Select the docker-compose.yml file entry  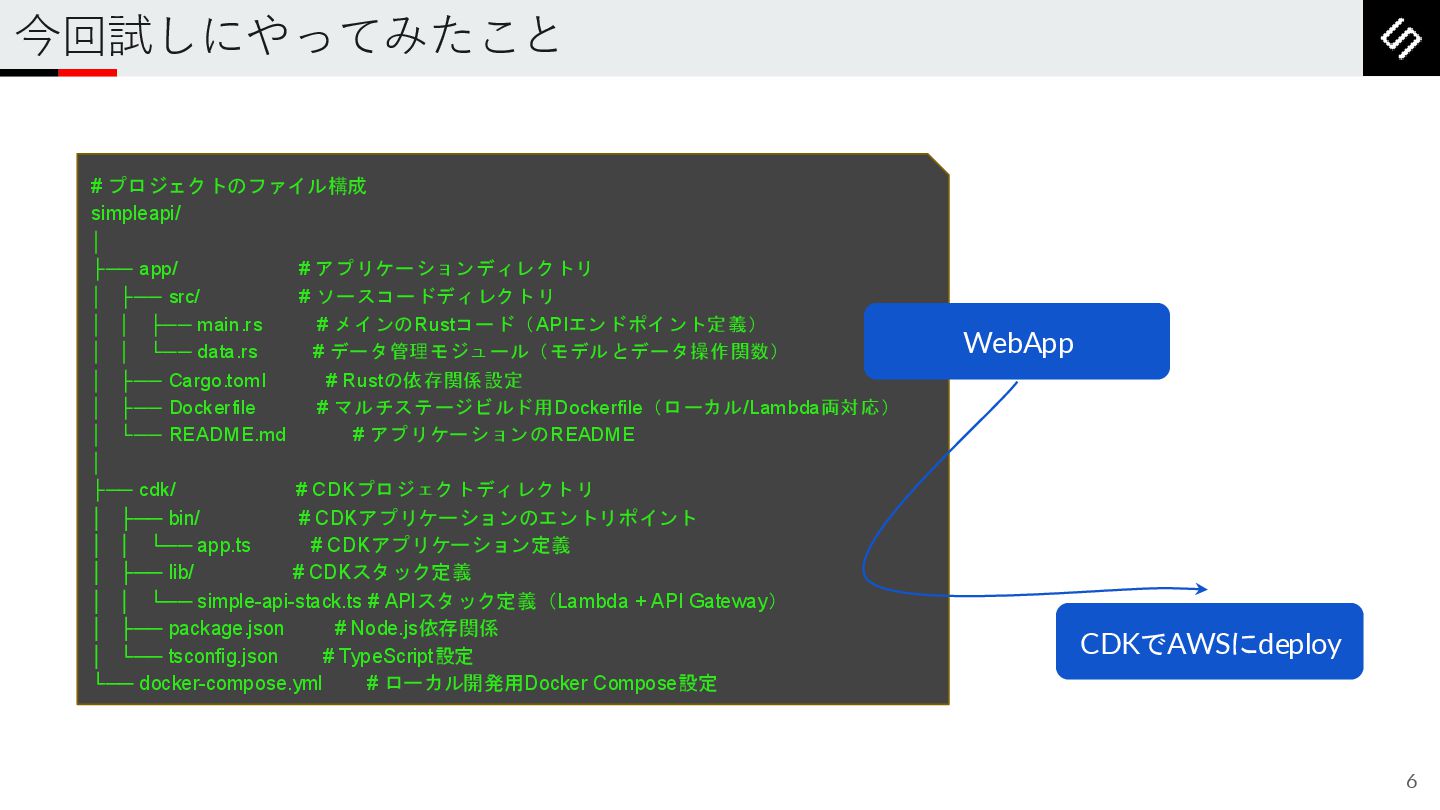[231, 684]
